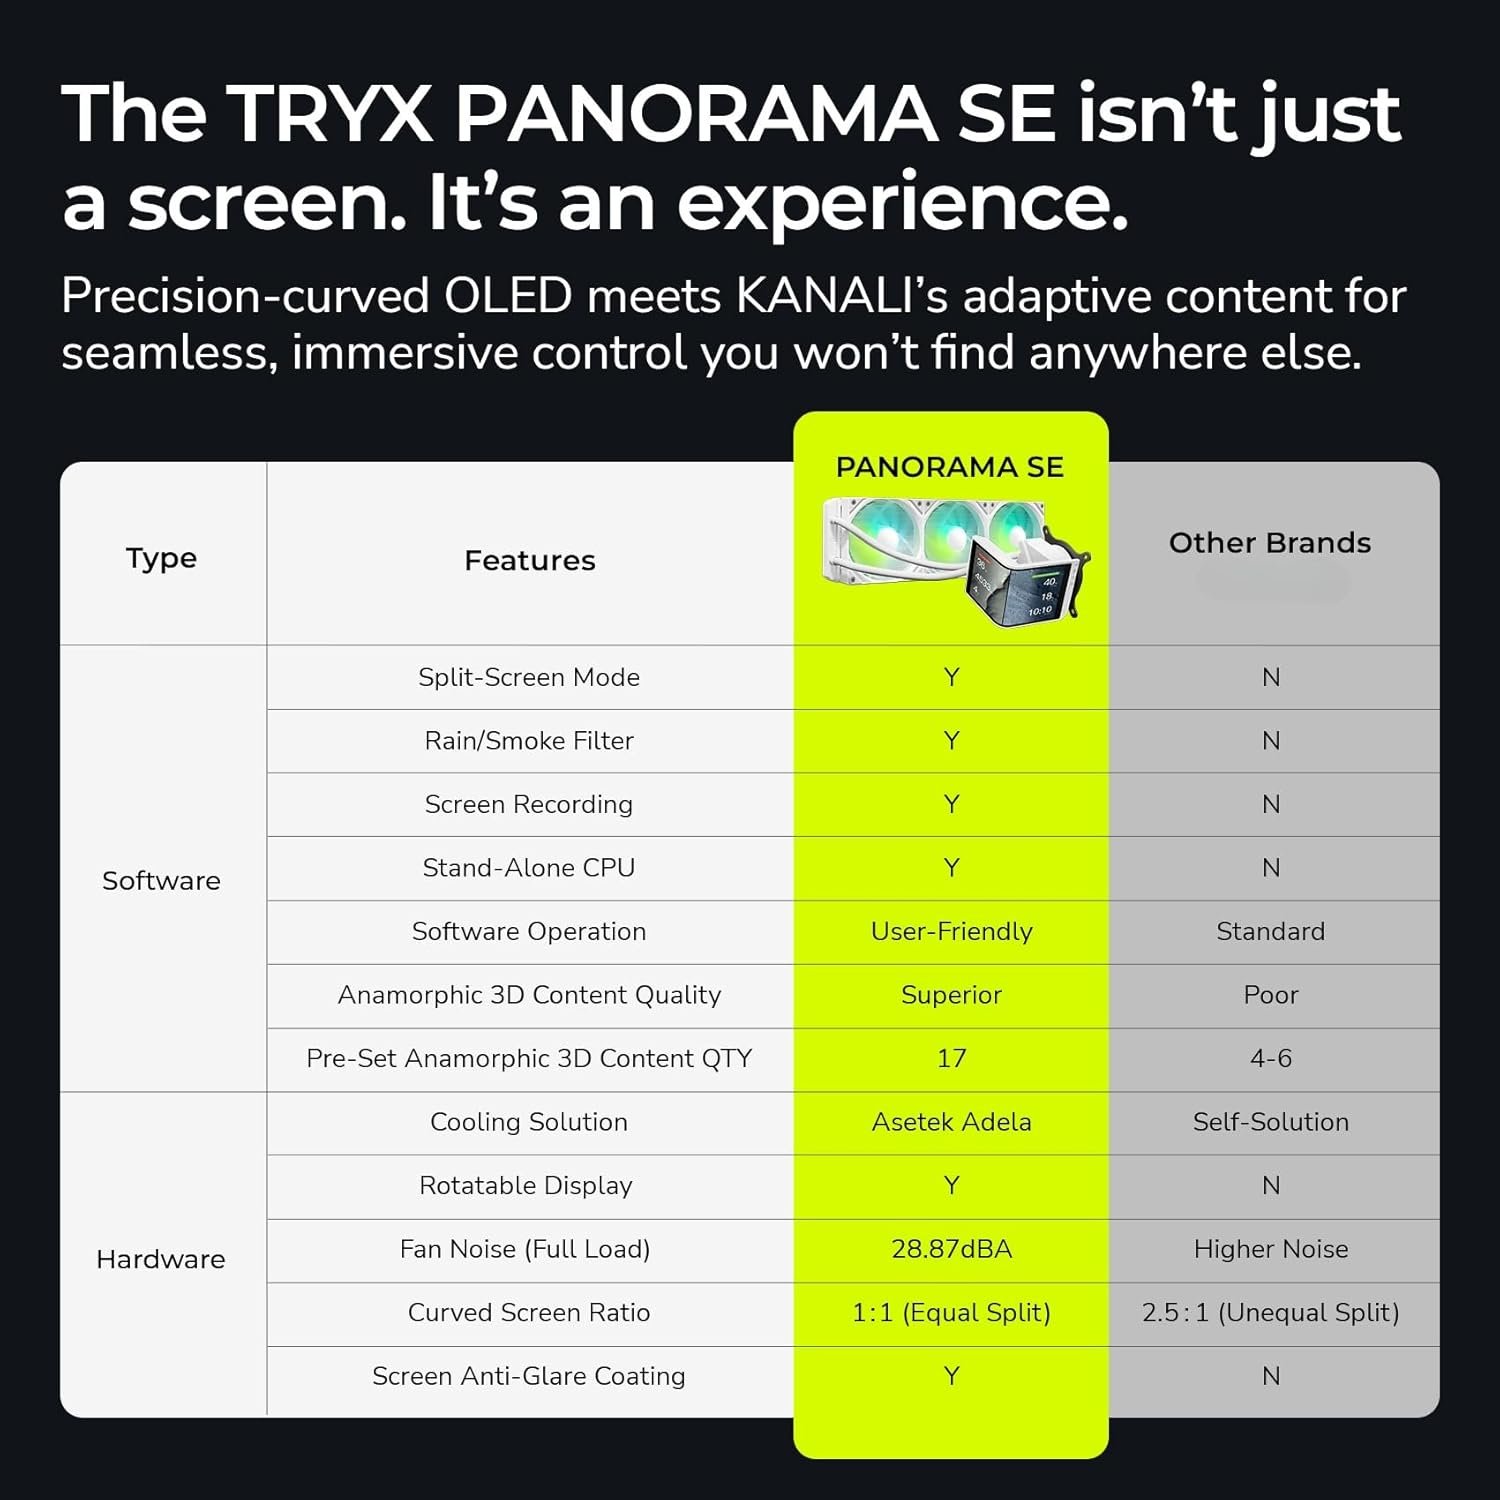Click the Stand-Alone CPU feature label
The height and width of the screenshot is (1500, 1500).
click(529, 868)
